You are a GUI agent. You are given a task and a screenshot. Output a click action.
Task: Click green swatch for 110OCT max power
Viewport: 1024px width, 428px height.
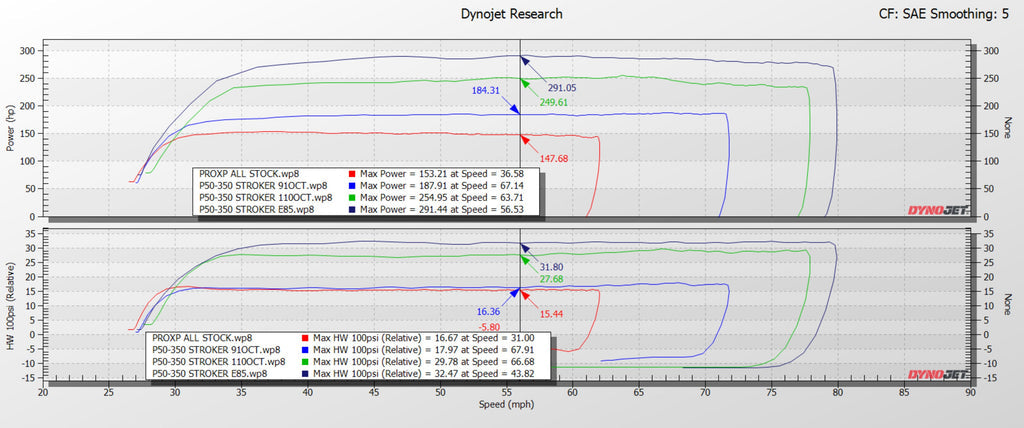point(353,198)
